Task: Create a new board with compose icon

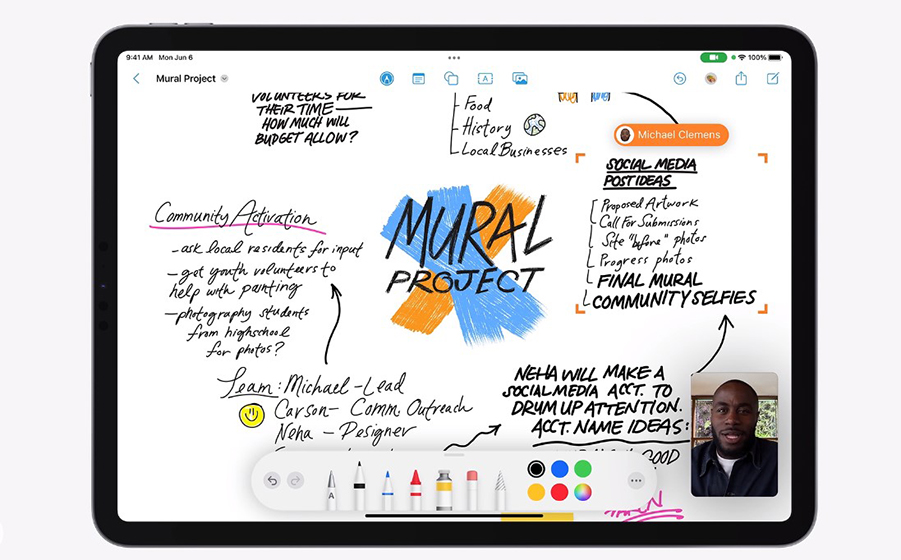Action: (x=773, y=79)
